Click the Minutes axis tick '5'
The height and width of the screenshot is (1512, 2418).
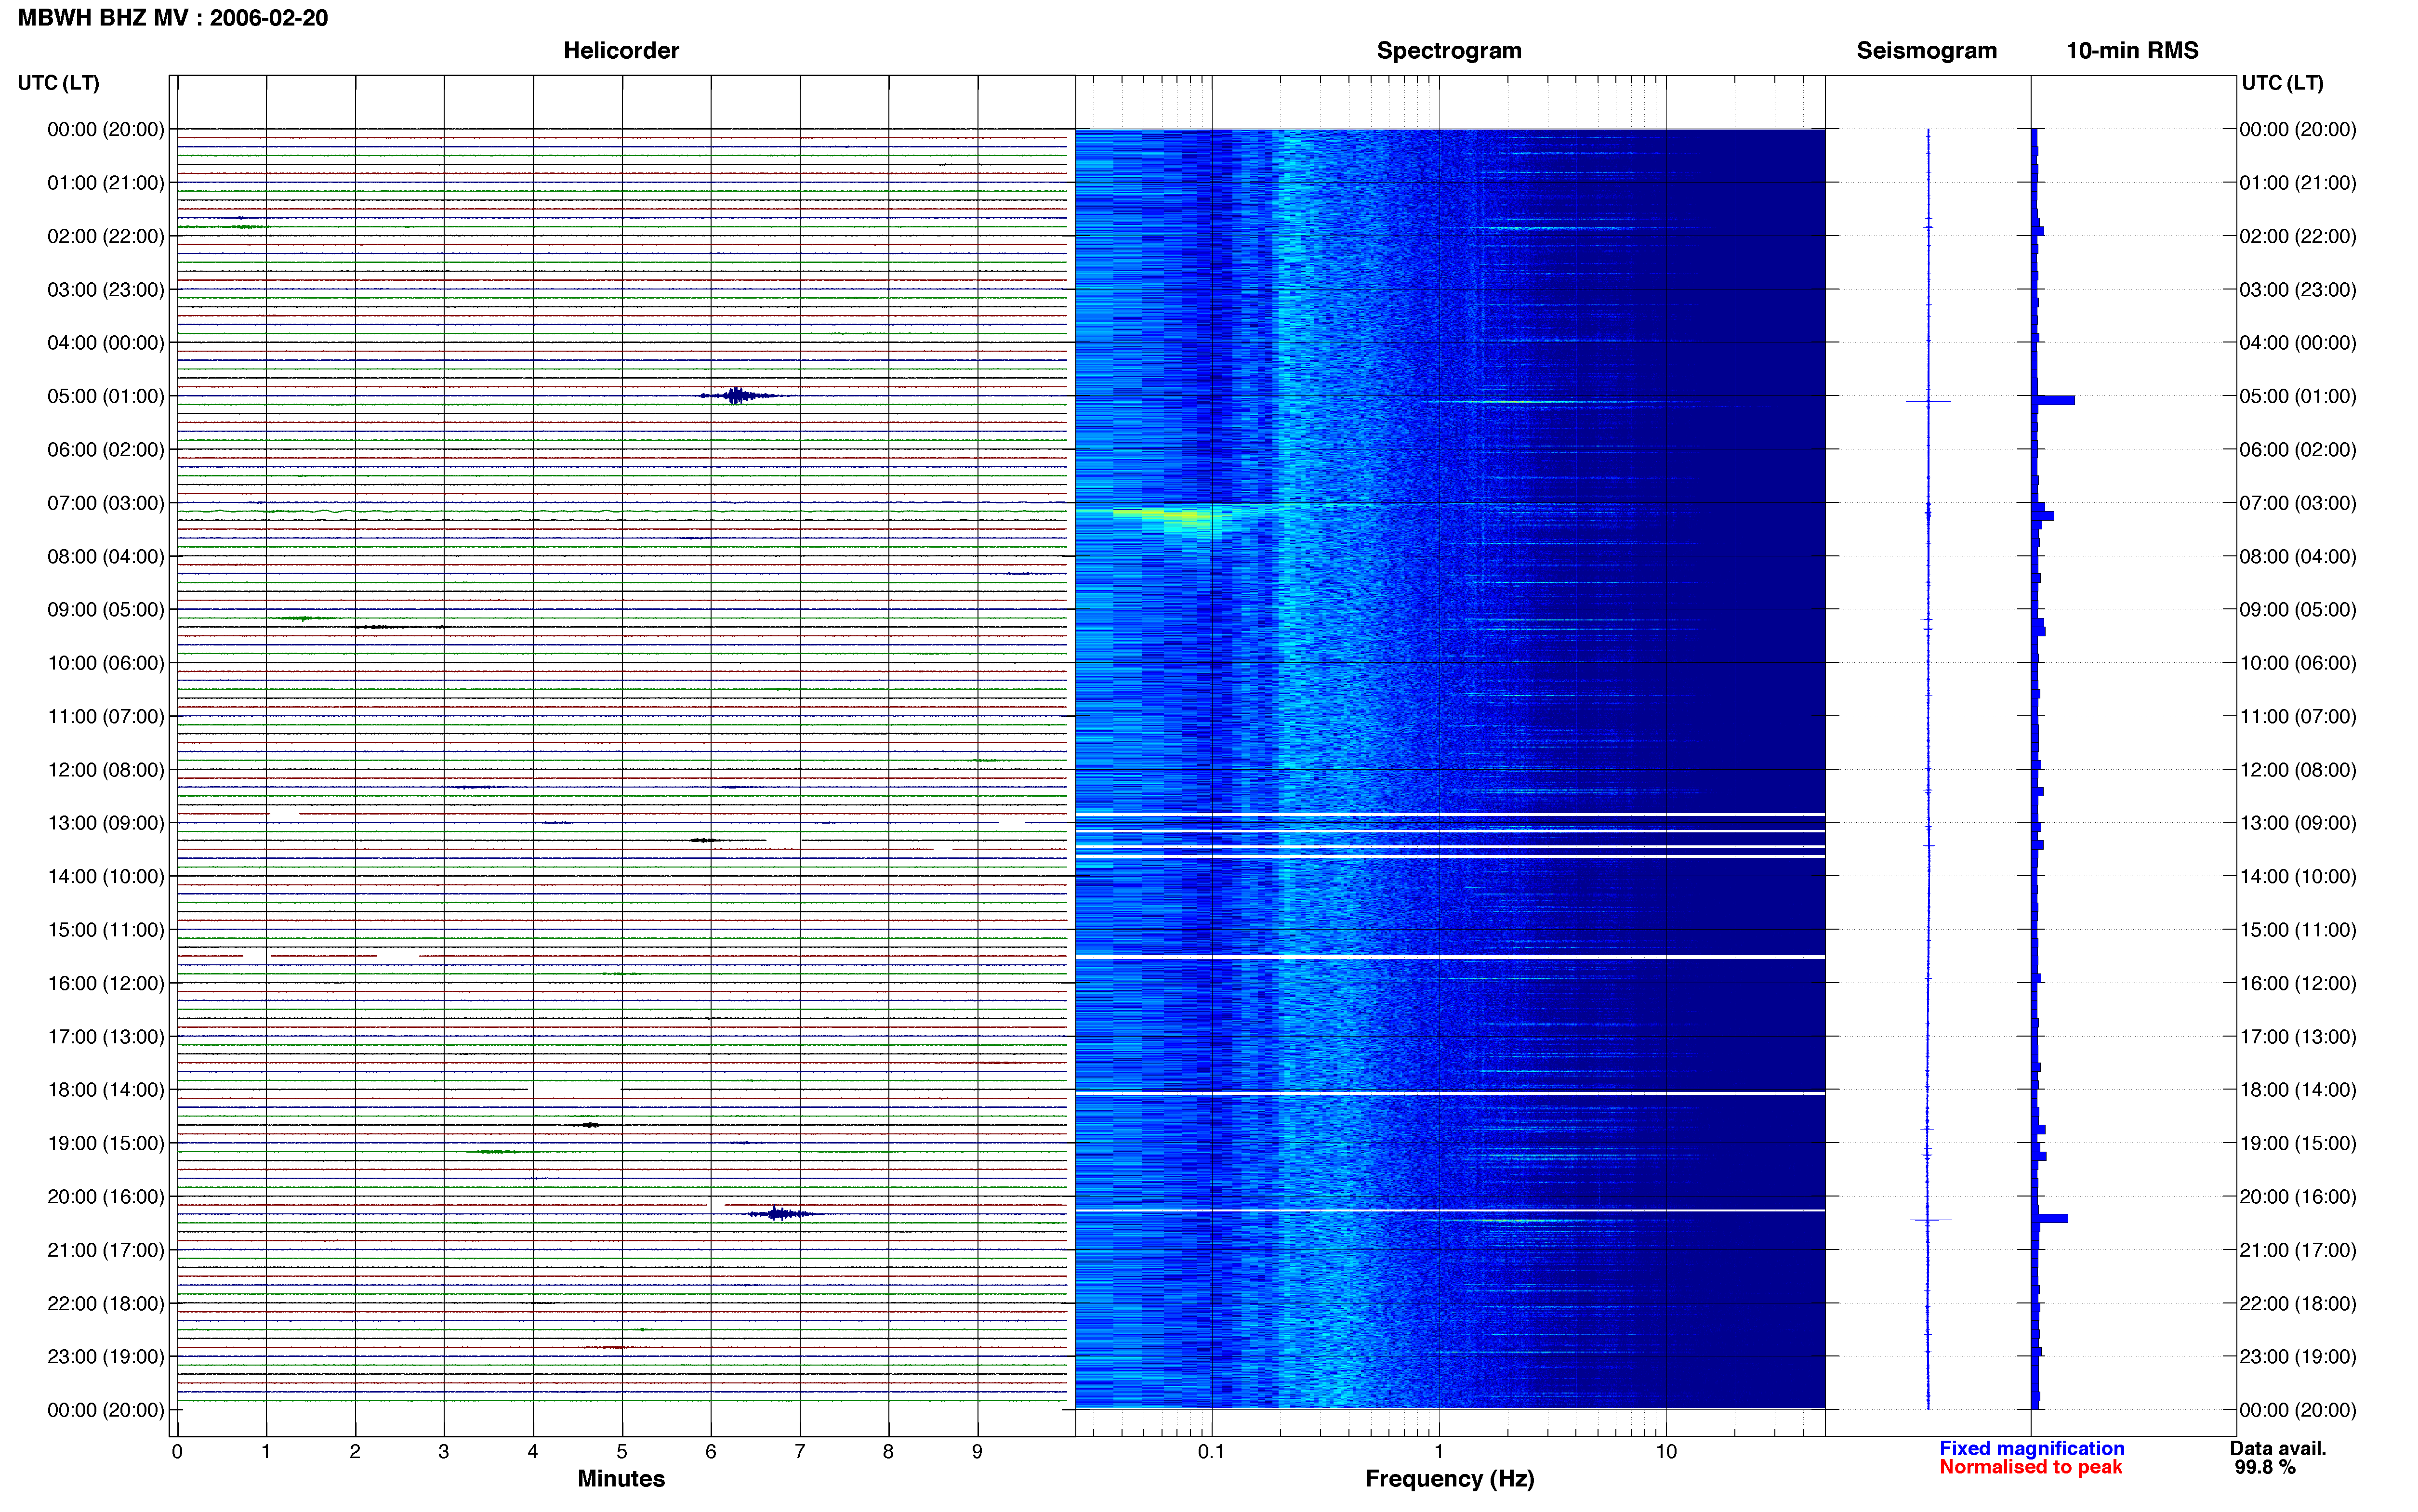[622, 1451]
